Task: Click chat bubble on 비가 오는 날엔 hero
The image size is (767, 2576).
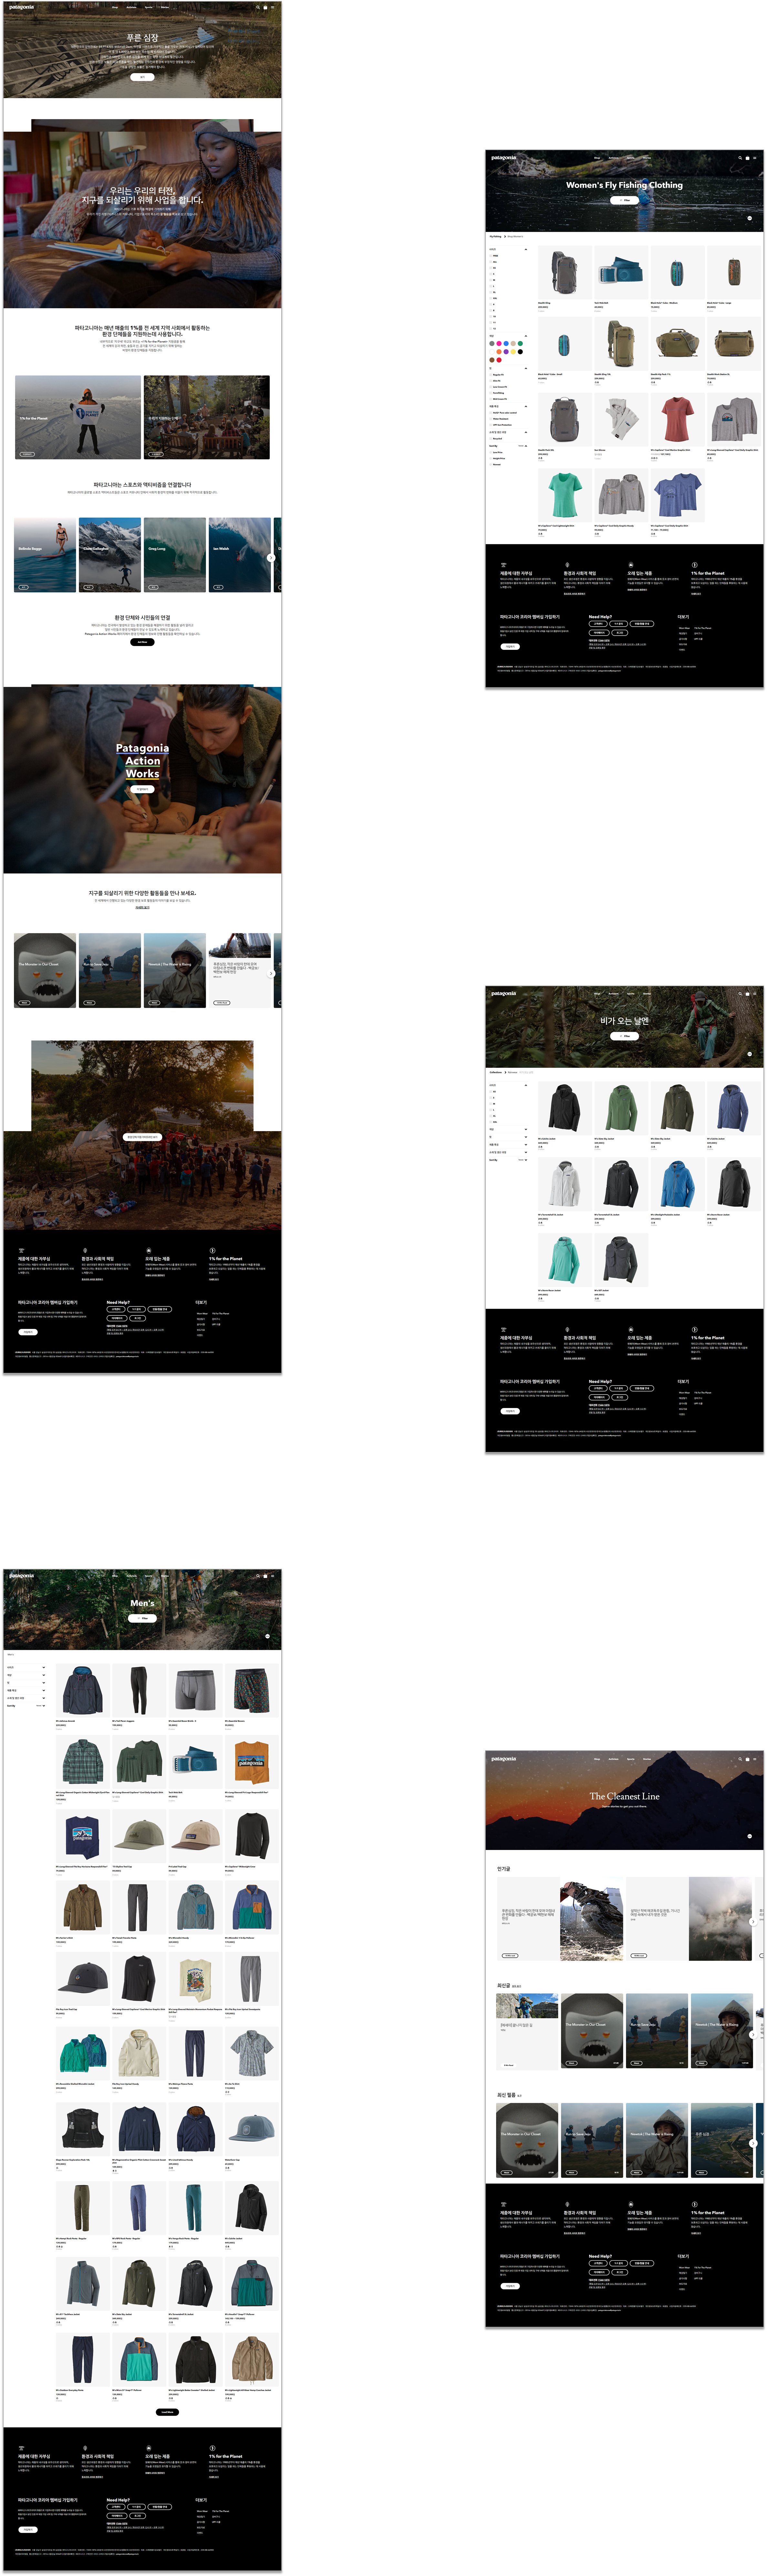Action: pyautogui.click(x=750, y=1054)
